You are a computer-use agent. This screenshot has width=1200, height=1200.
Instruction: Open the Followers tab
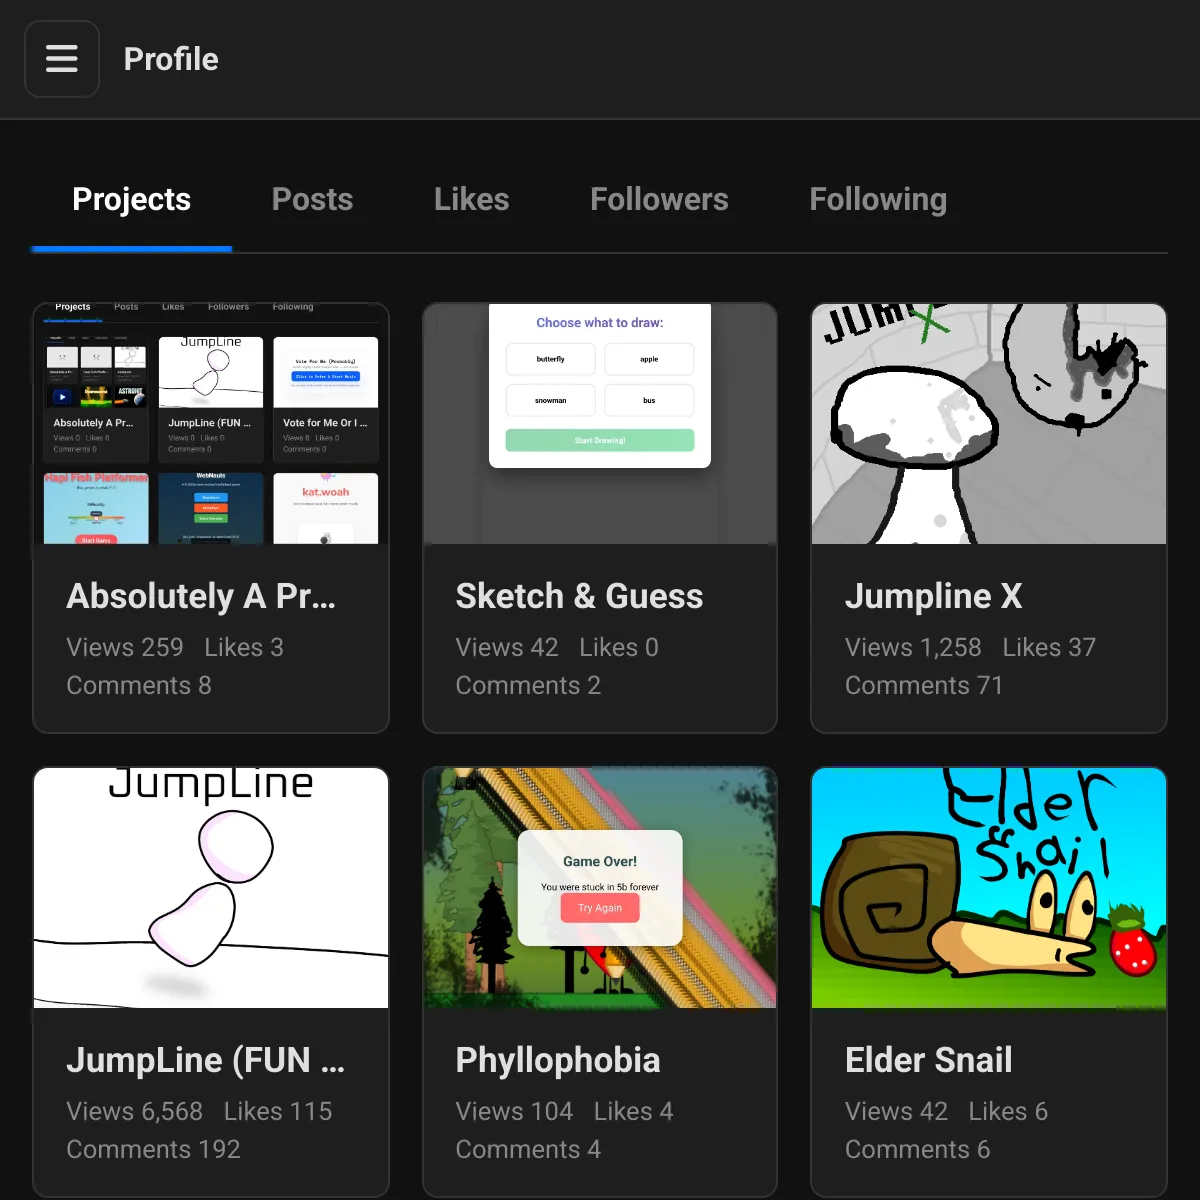coord(659,199)
